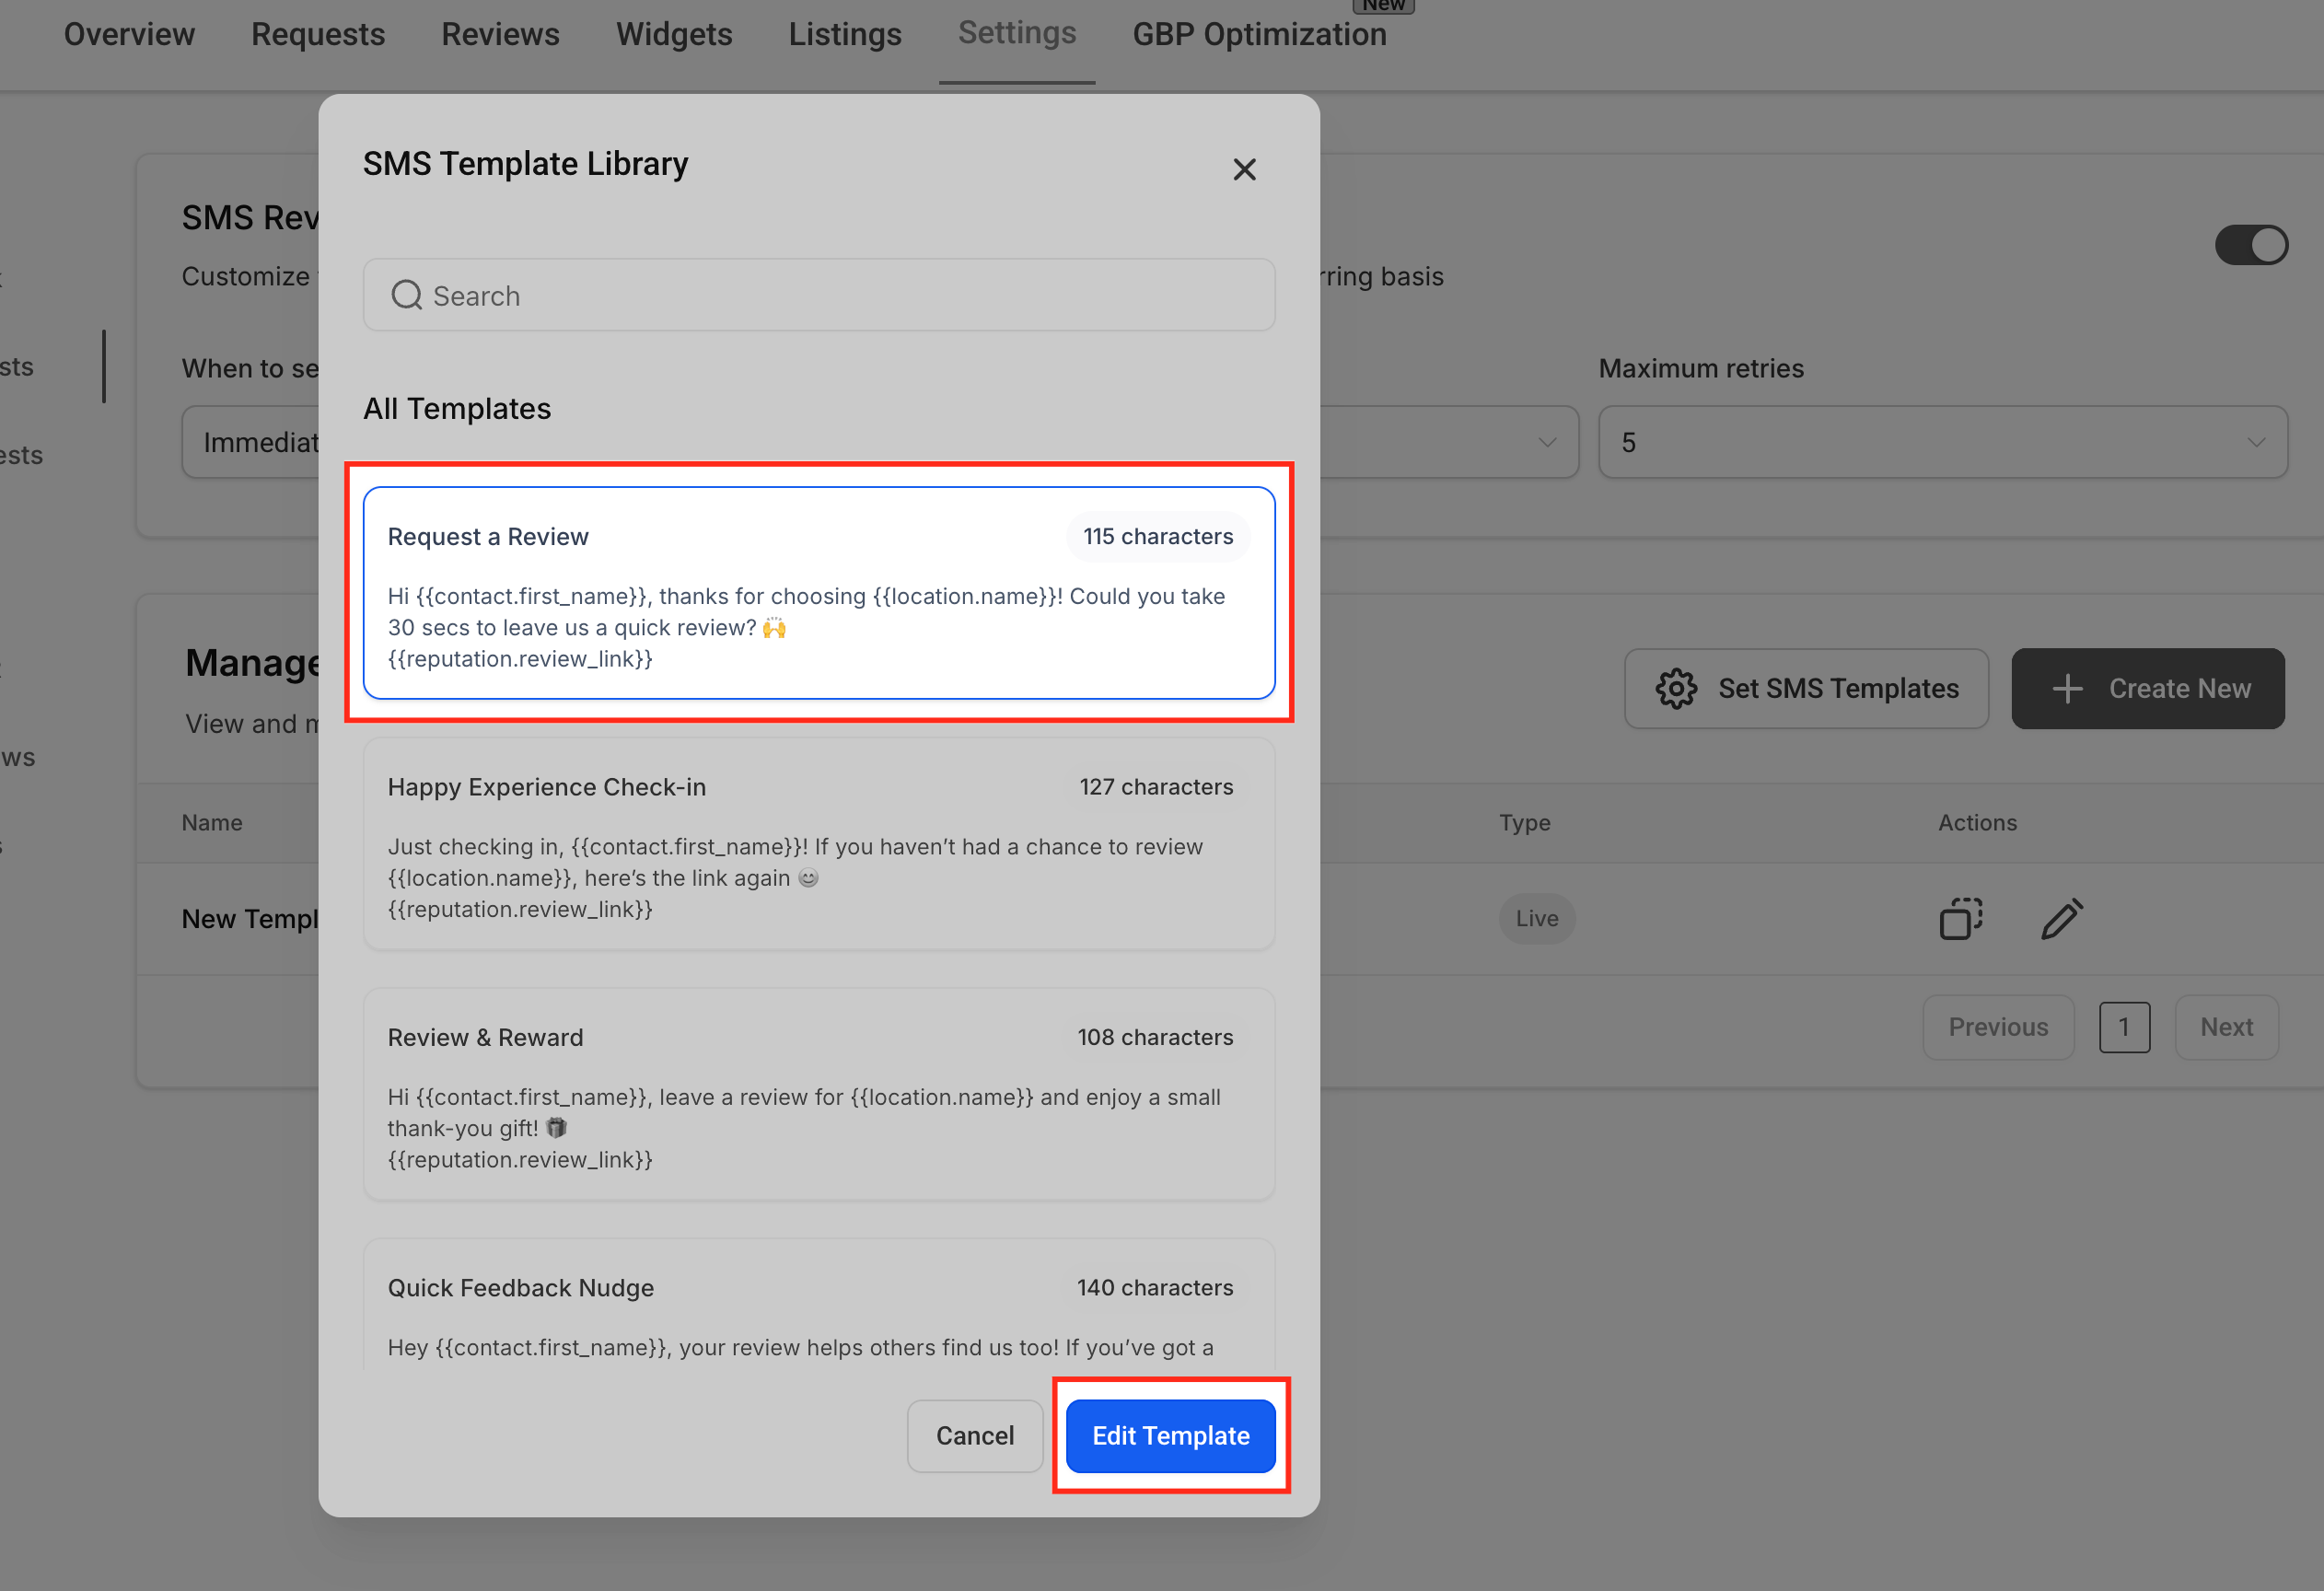This screenshot has height=1591, width=2324.
Task: Open the GBP Optimization tab
Action: pyautogui.click(x=1259, y=33)
